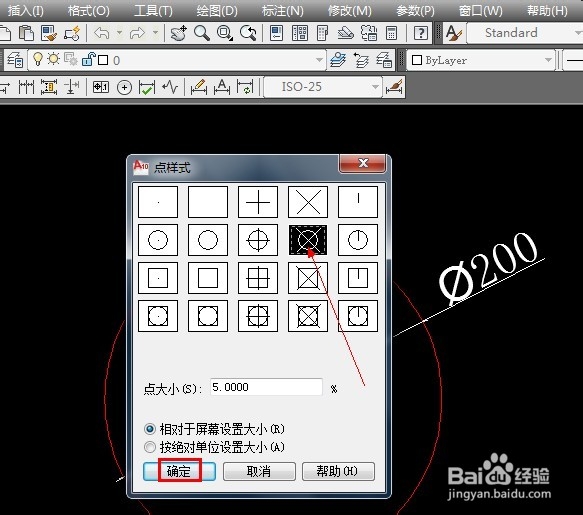Open the undo history dropdown arrow
Screen dimensions: 583x515
pyautogui.click(x=119, y=33)
